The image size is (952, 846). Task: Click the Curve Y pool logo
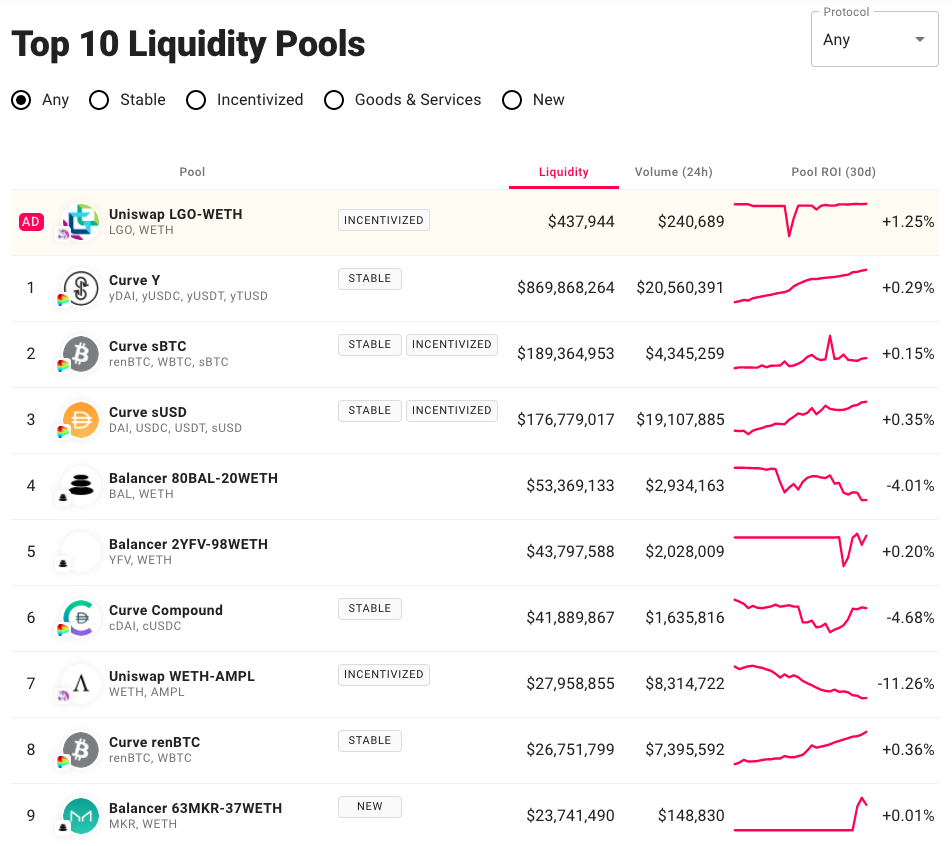[81, 288]
